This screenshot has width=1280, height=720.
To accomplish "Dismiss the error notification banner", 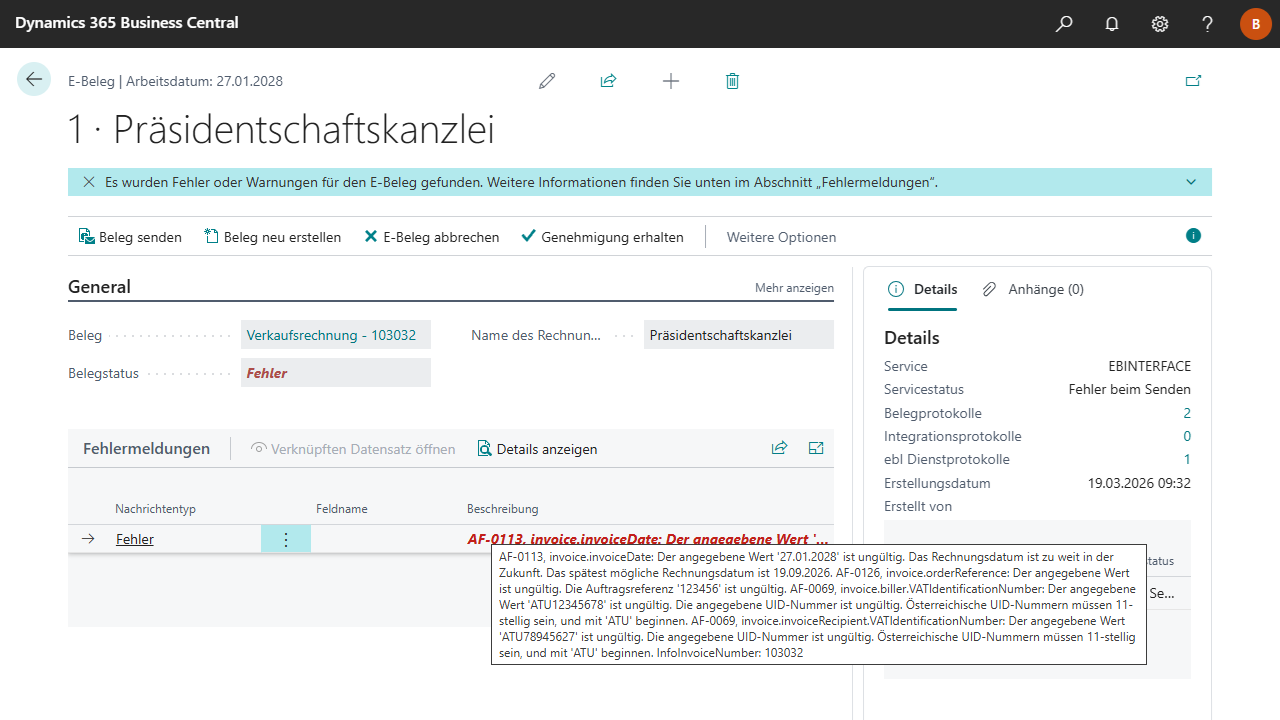I will coord(89,182).
